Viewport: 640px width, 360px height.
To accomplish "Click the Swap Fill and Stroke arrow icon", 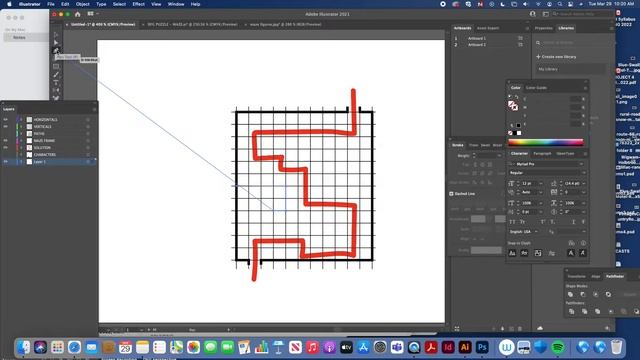I will tap(517, 97).
